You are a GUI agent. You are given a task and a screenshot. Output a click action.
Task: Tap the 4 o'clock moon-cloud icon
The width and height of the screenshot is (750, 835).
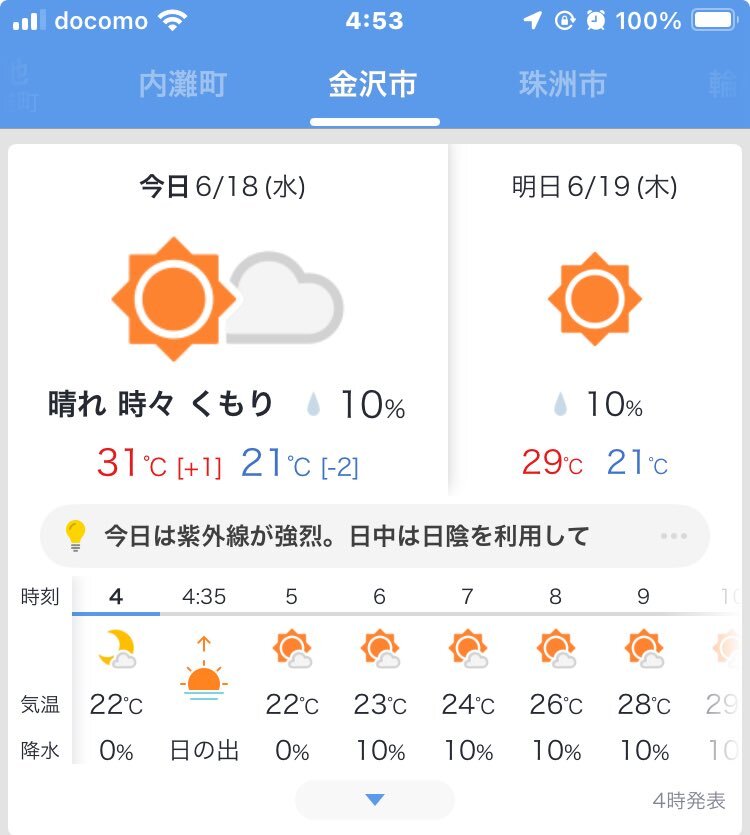(116, 648)
